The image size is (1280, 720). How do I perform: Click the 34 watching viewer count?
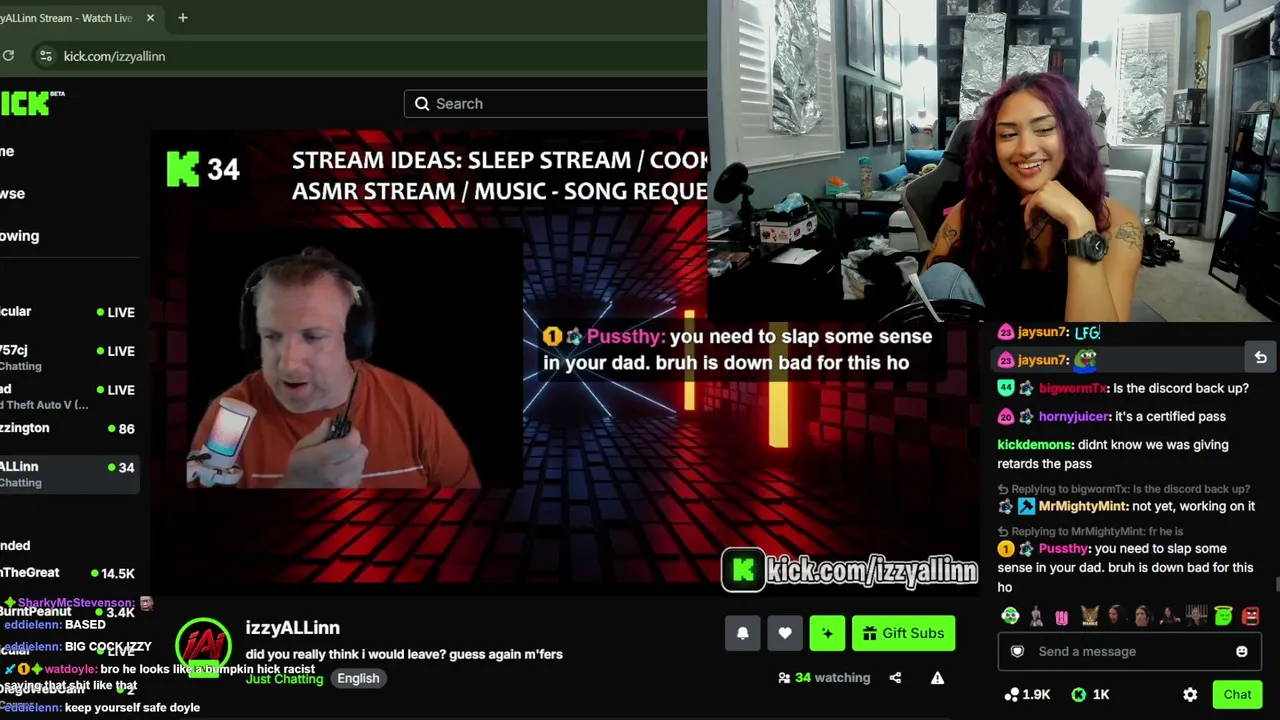point(824,678)
